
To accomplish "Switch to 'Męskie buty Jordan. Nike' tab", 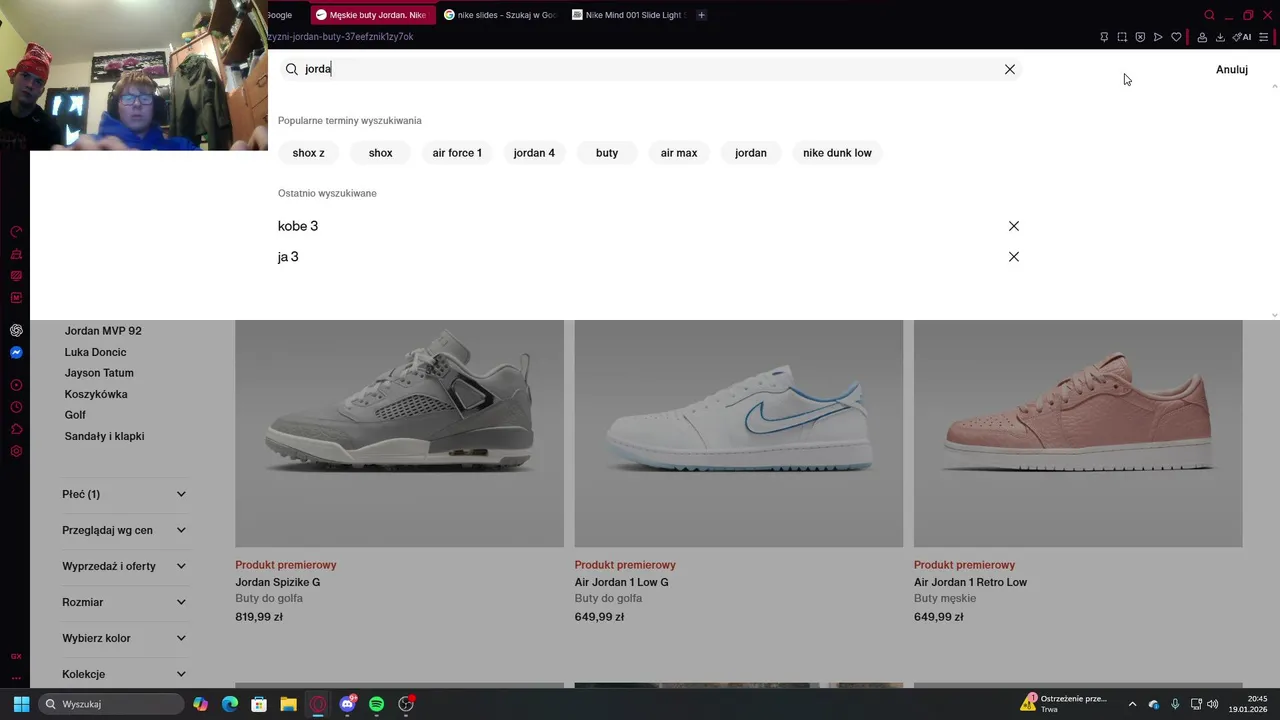I will (372, 15).
